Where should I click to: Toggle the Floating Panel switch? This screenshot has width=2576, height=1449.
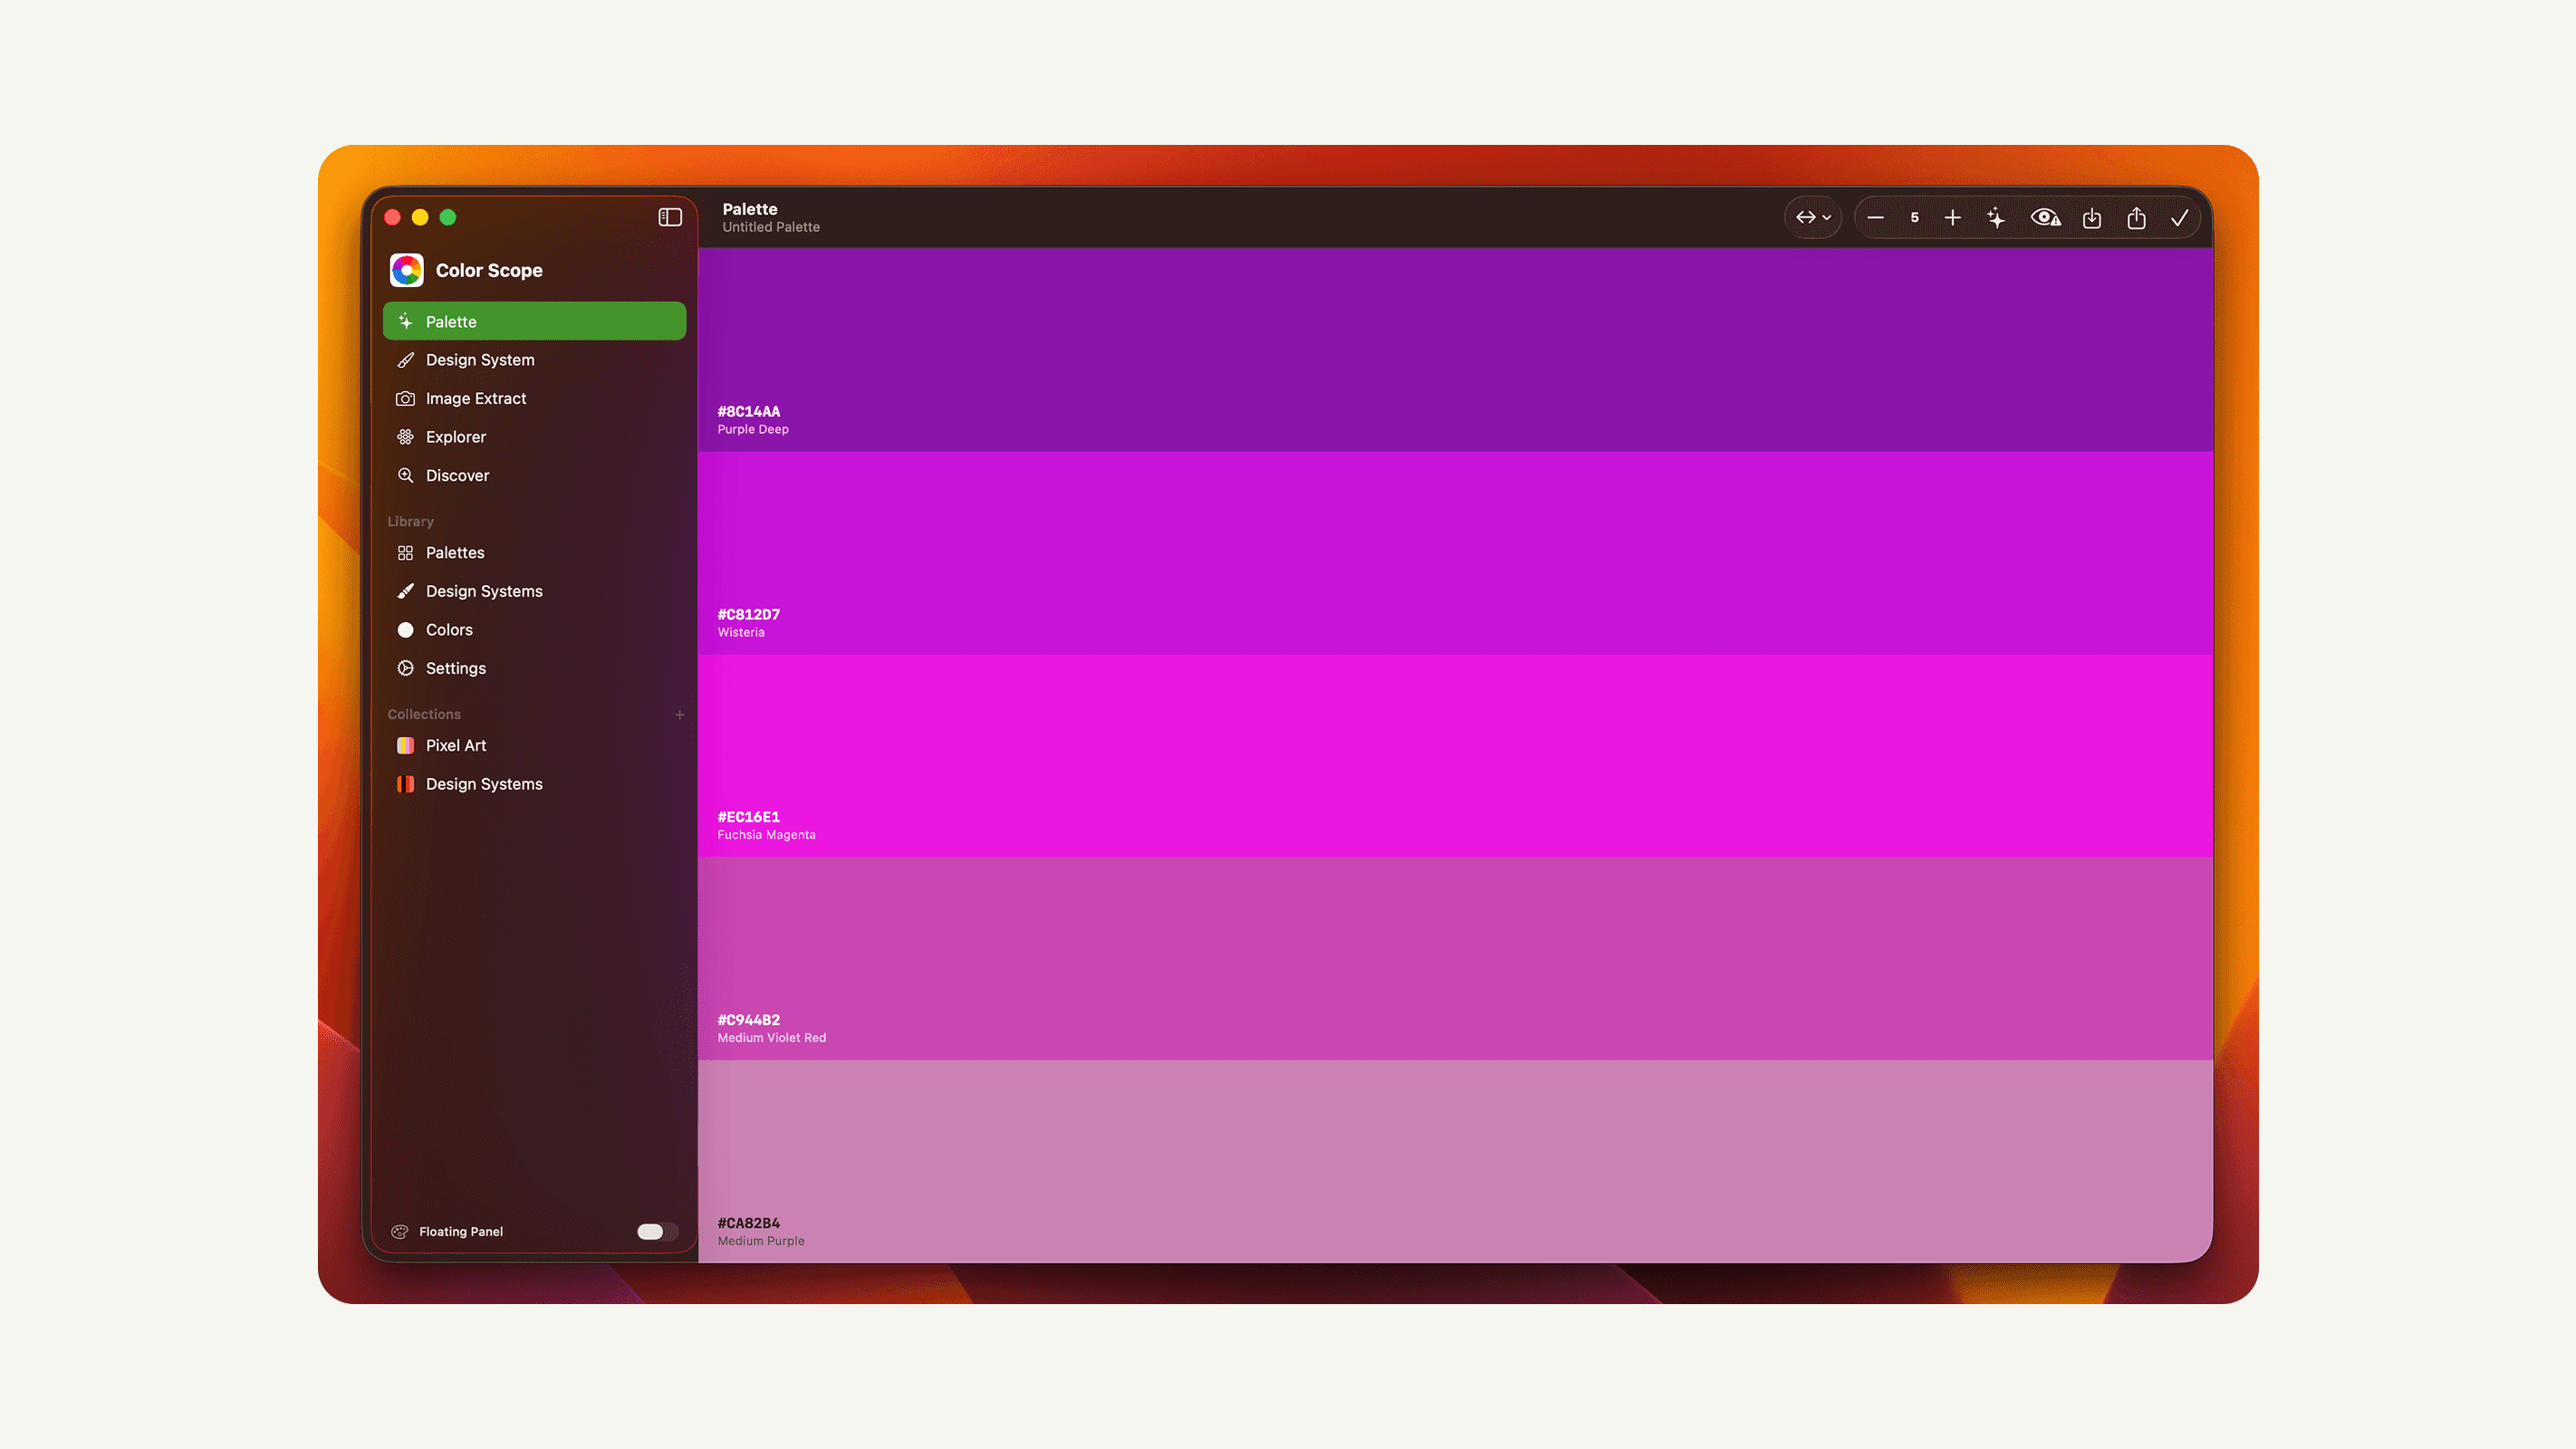(657, 1231)
